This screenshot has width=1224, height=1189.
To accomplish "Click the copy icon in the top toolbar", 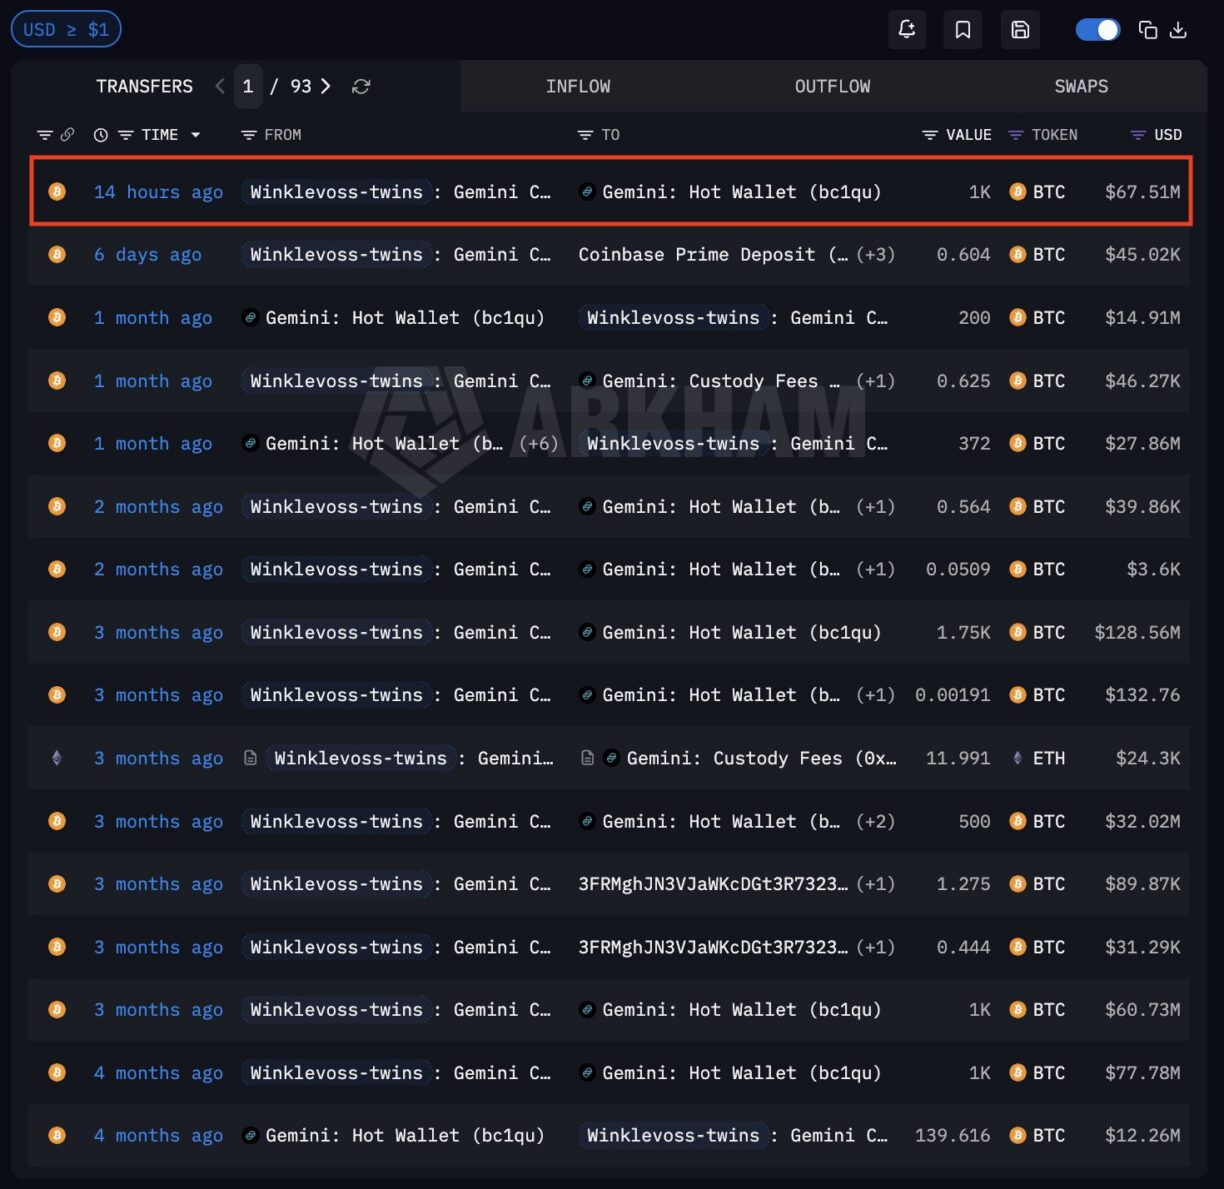I will 1148,30.
